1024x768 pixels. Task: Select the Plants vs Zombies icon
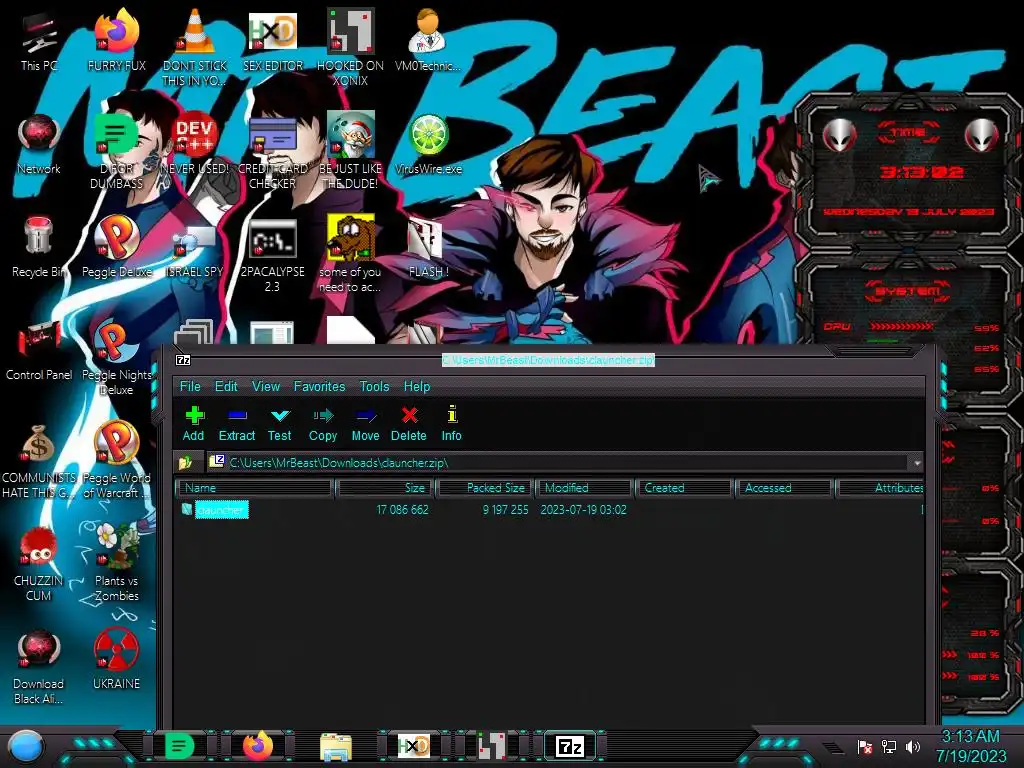pyautogui.click(x=117, y=564)
